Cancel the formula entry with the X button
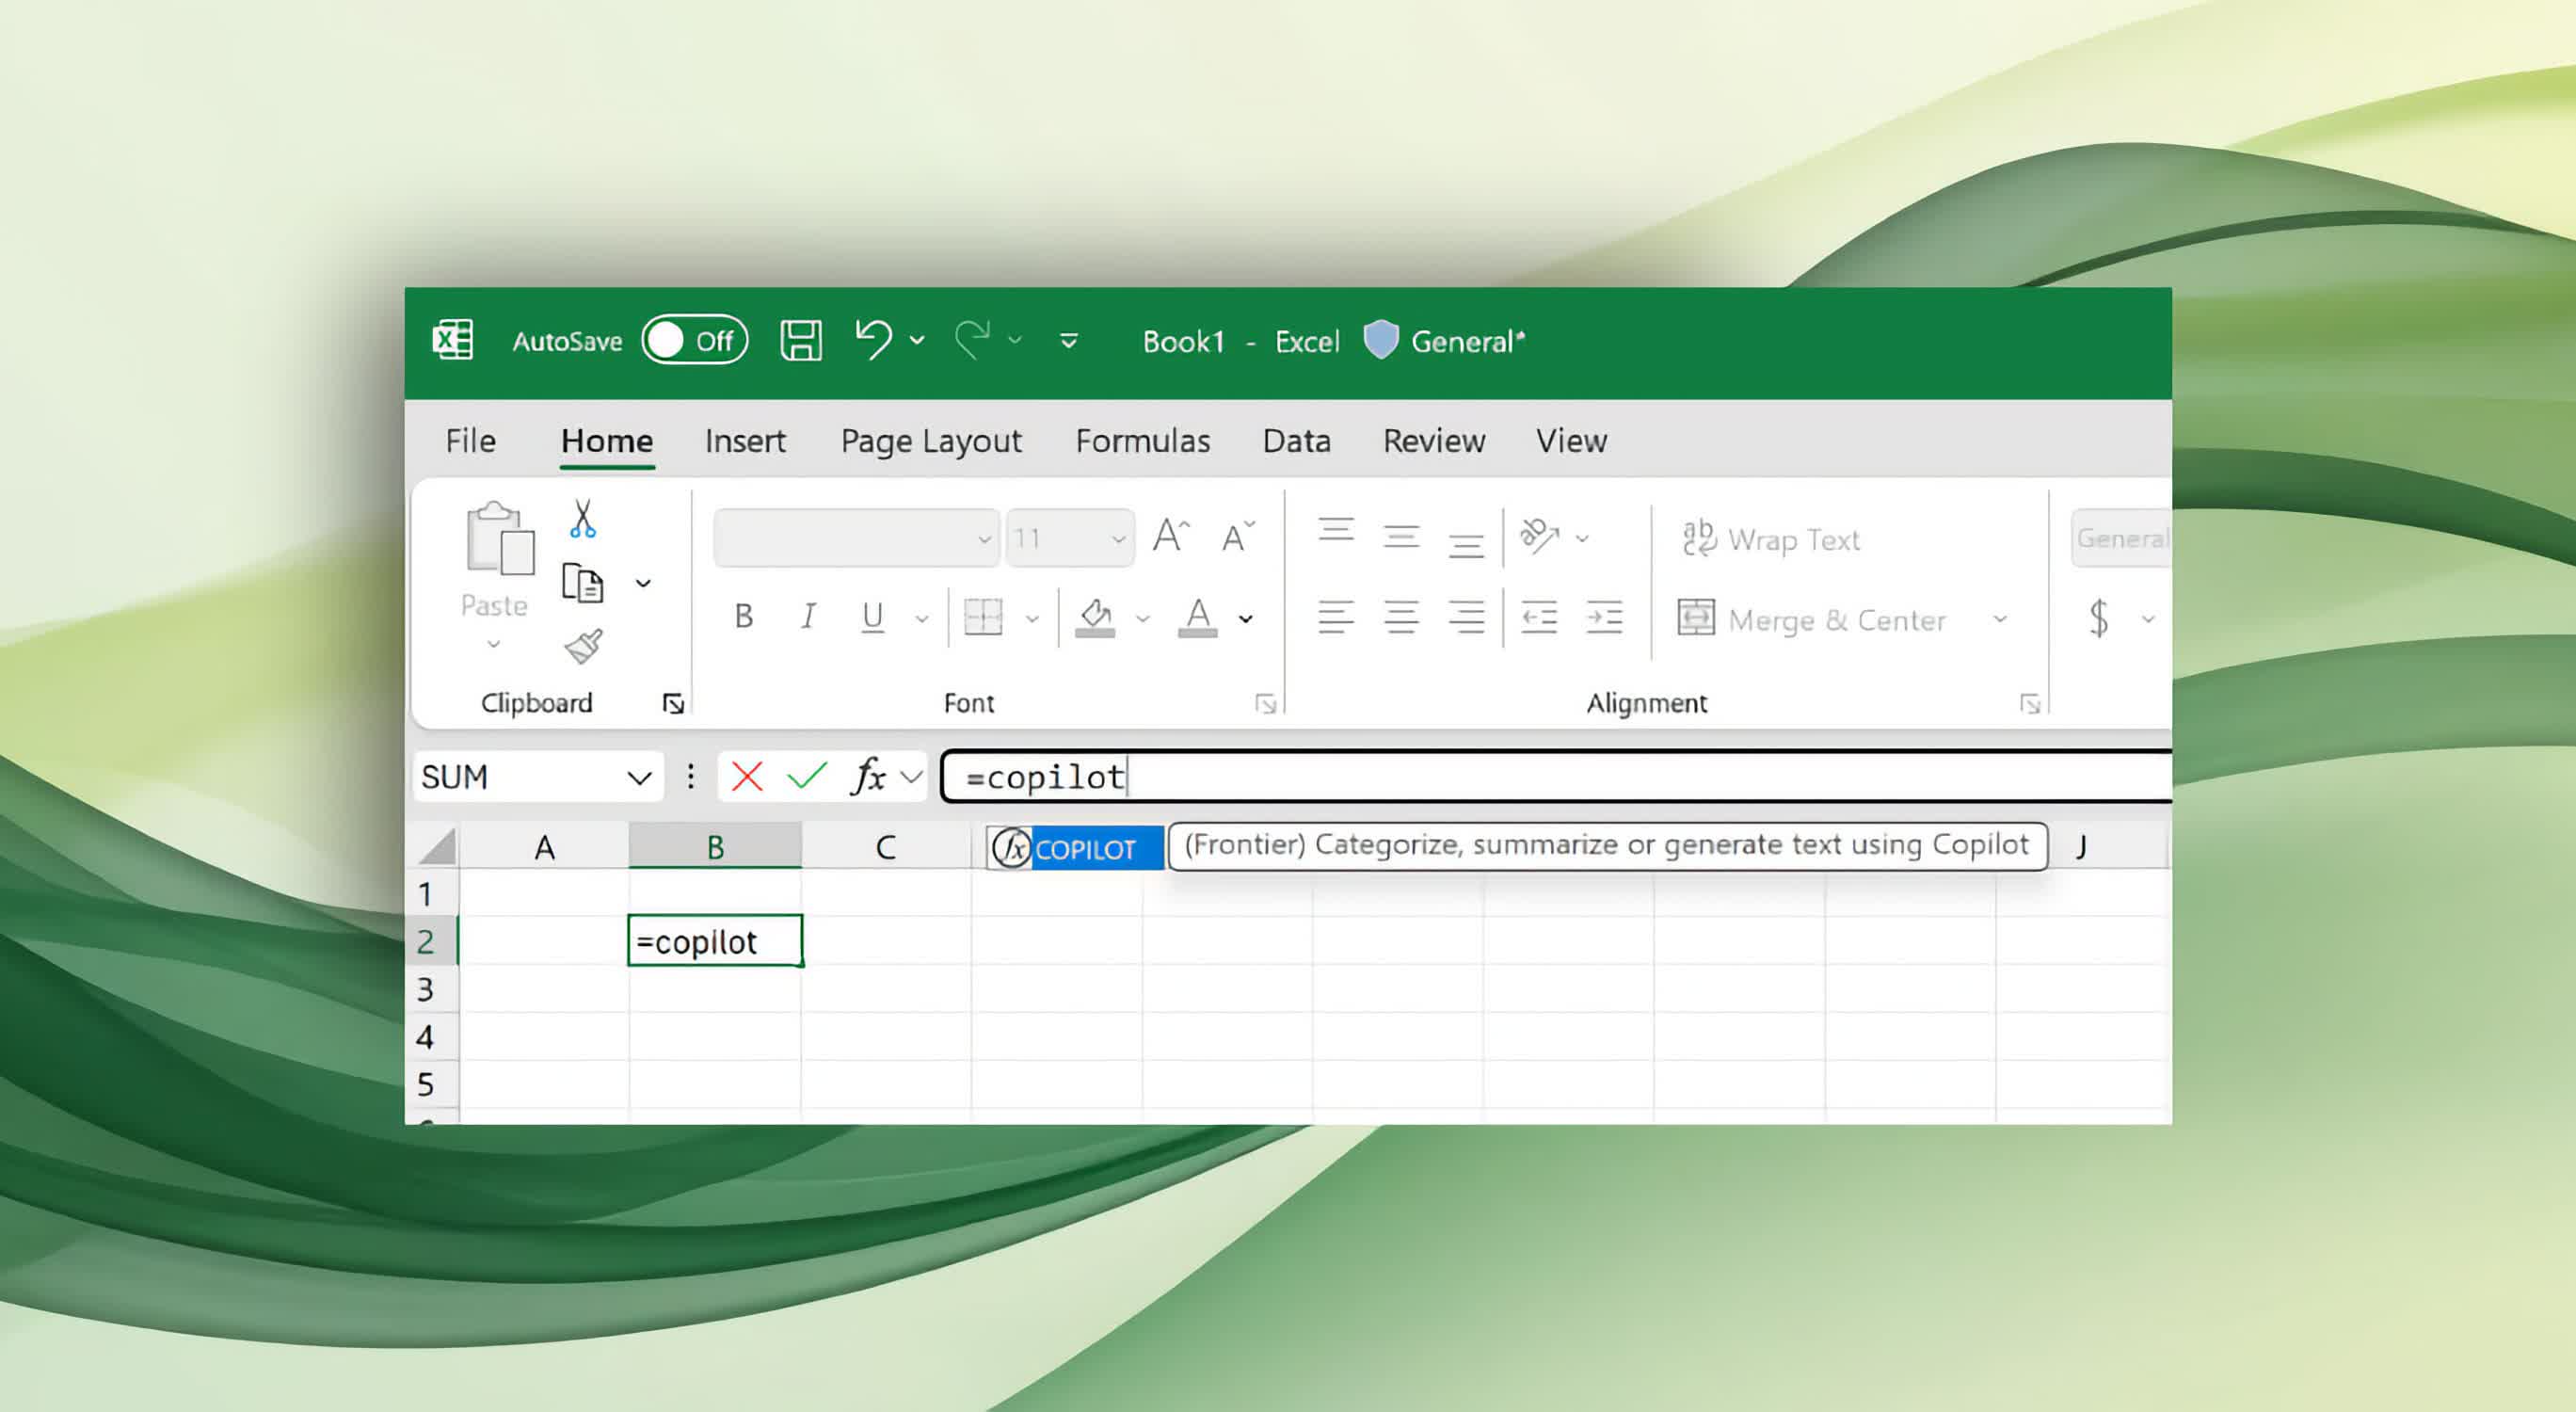Image resolution: width=2576 pixels, height=1412 pixels. (746, 776)
